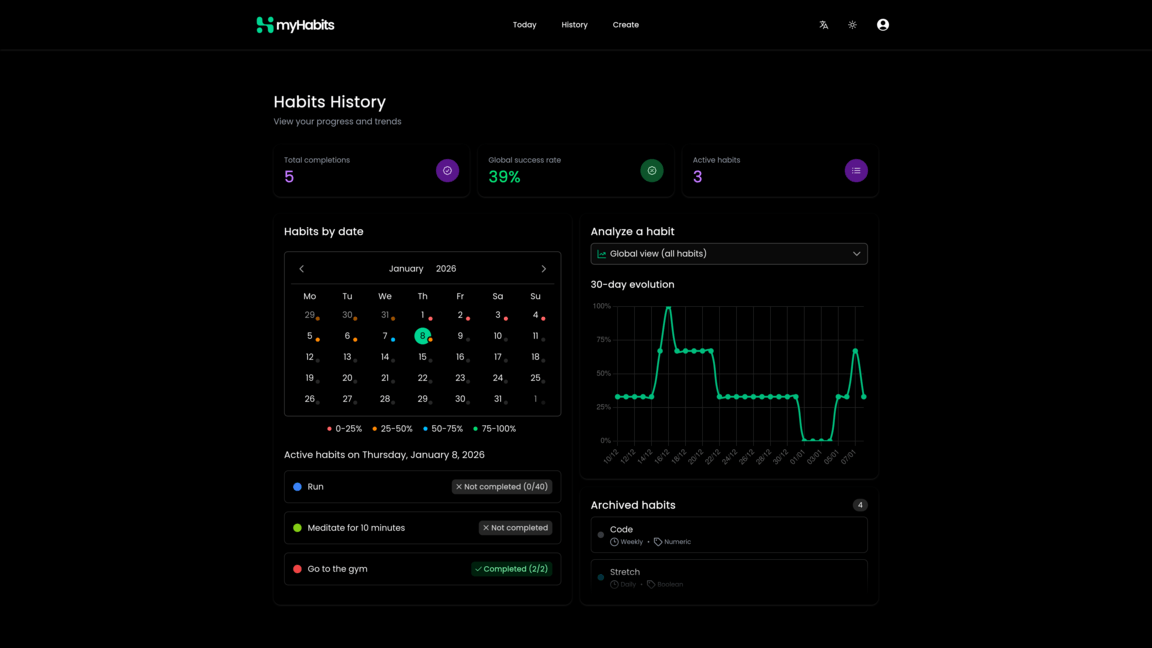Toggle Run habit Not completed status
1152x648 pixels.
click(502, 487)
